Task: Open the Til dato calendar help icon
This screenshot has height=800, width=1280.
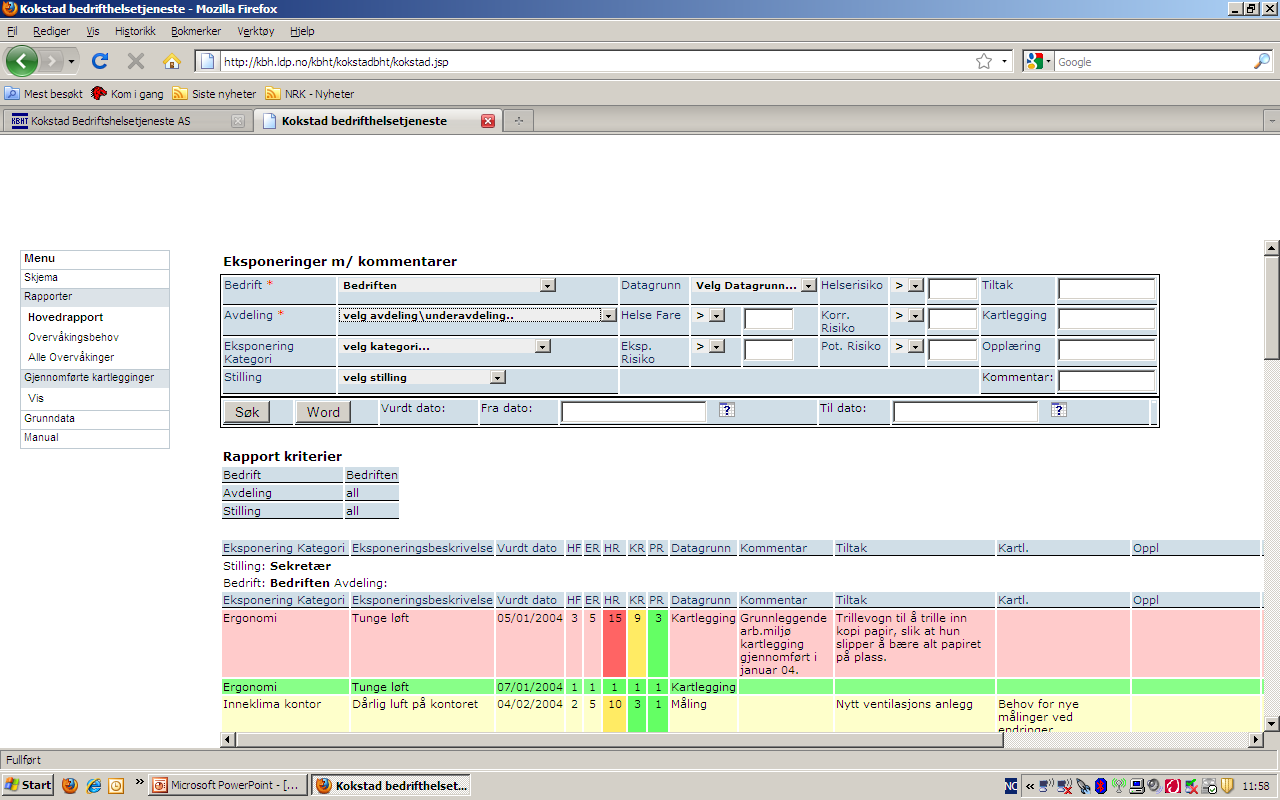Action: click(x=1059, y=410)
